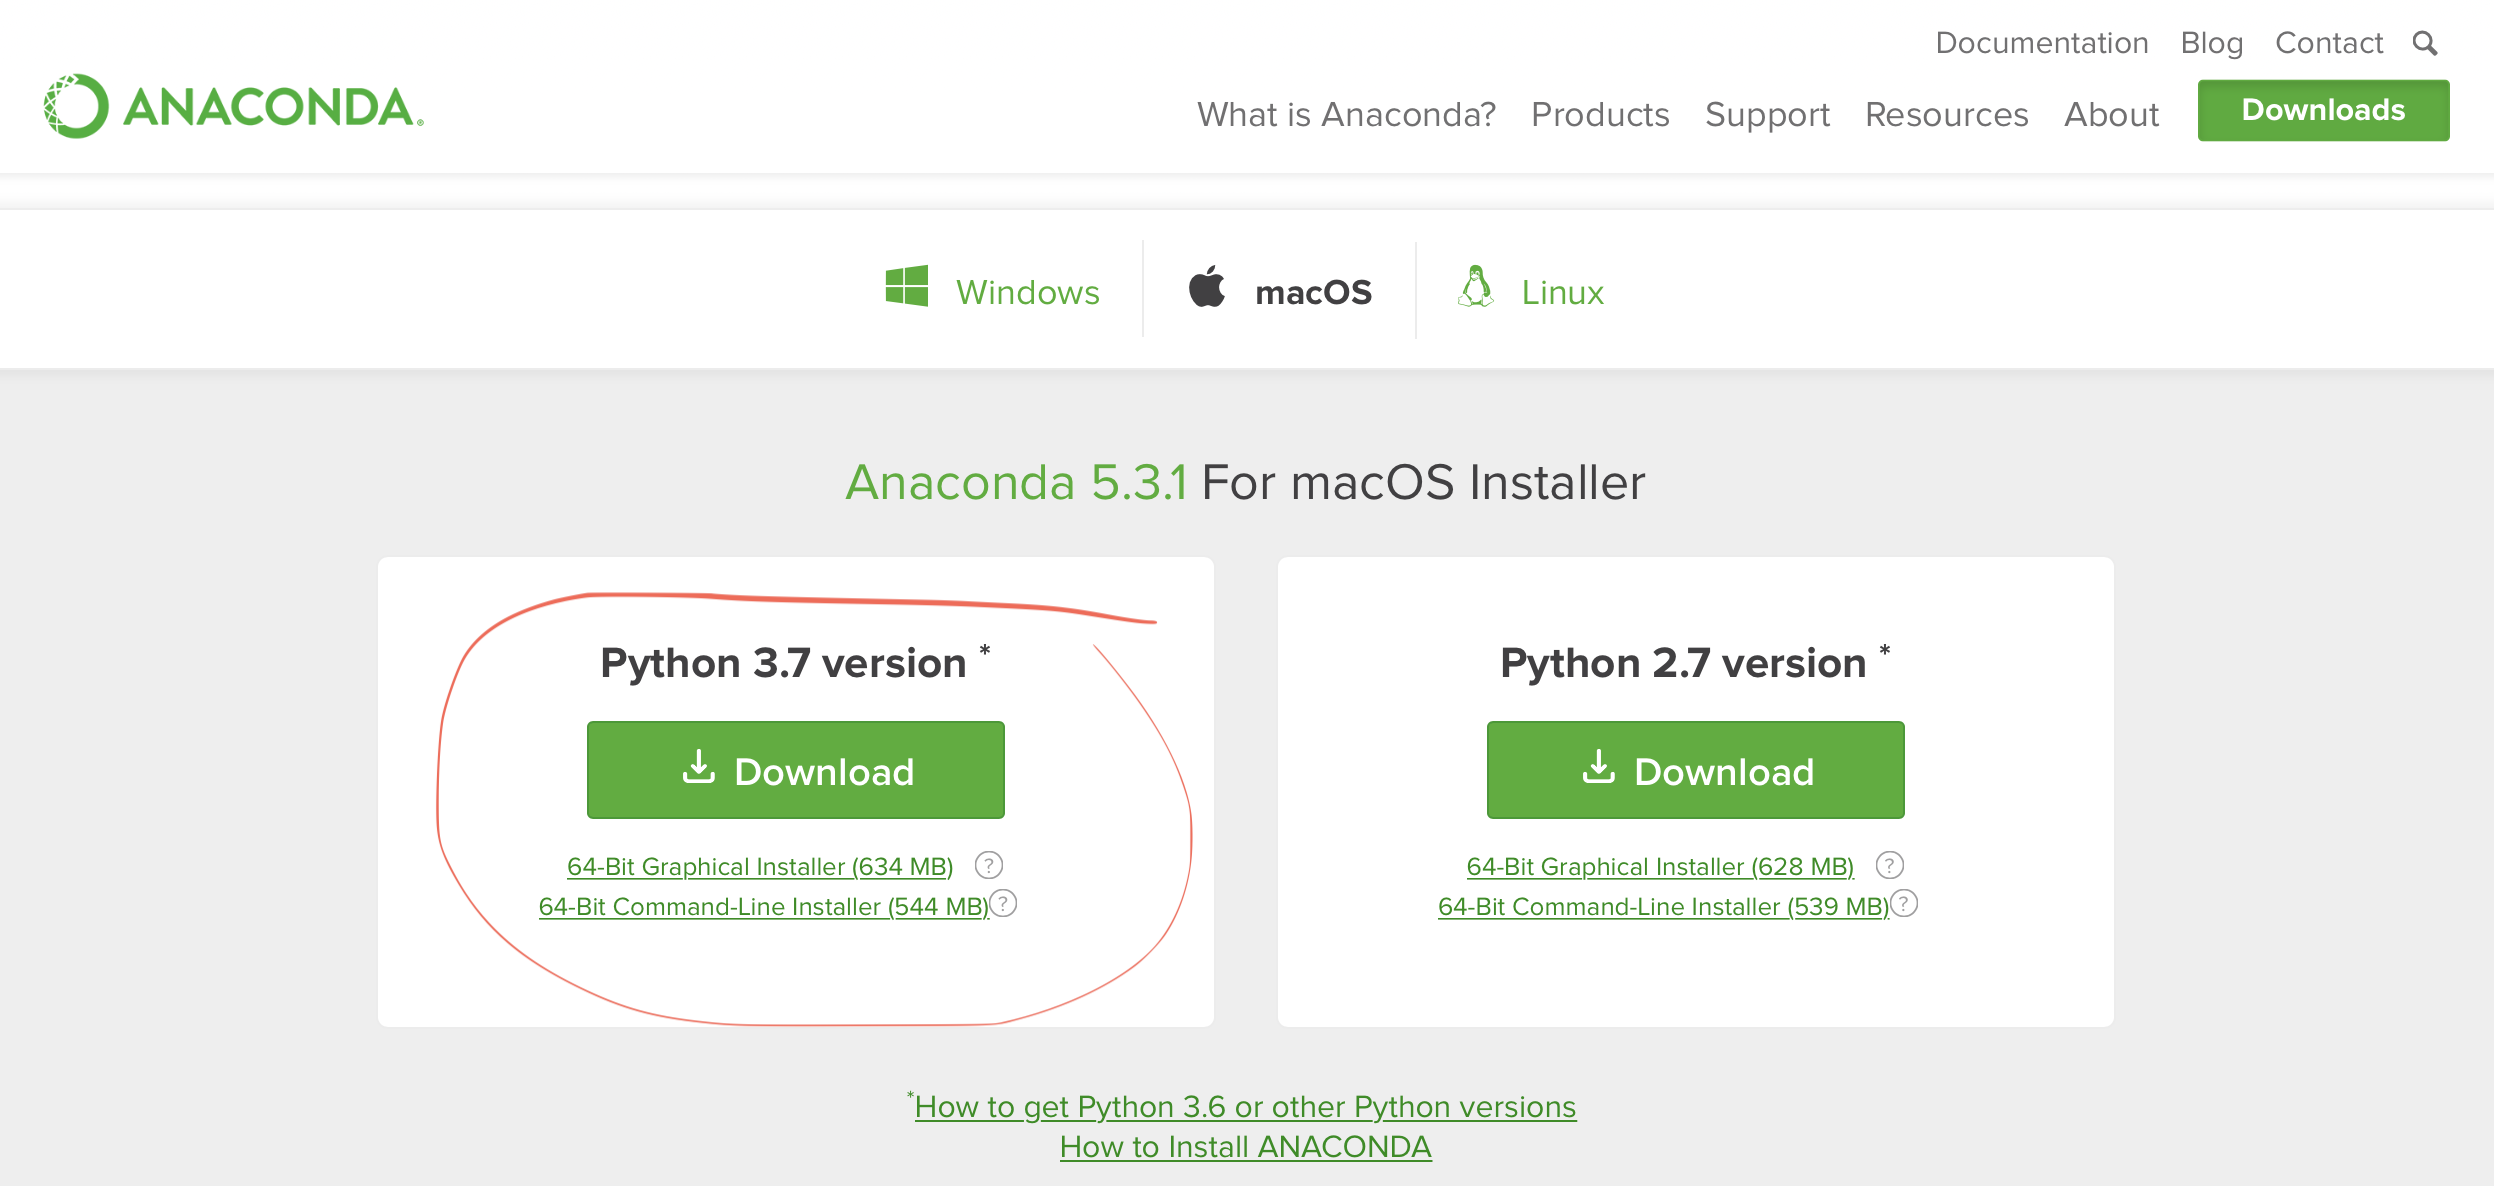Click the Anaconda logo
The image size is (2494, 1186).
point(234,106)
